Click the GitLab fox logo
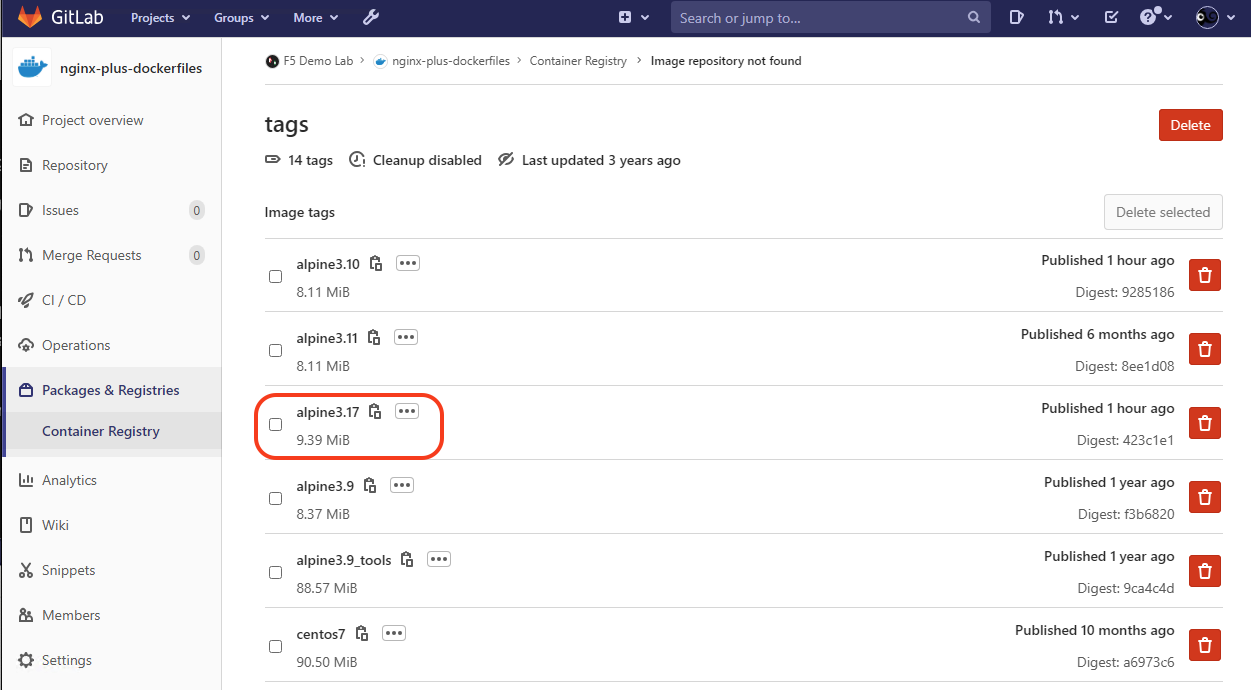Screen dimensions: 1251x690 click(x=31, y=17)
